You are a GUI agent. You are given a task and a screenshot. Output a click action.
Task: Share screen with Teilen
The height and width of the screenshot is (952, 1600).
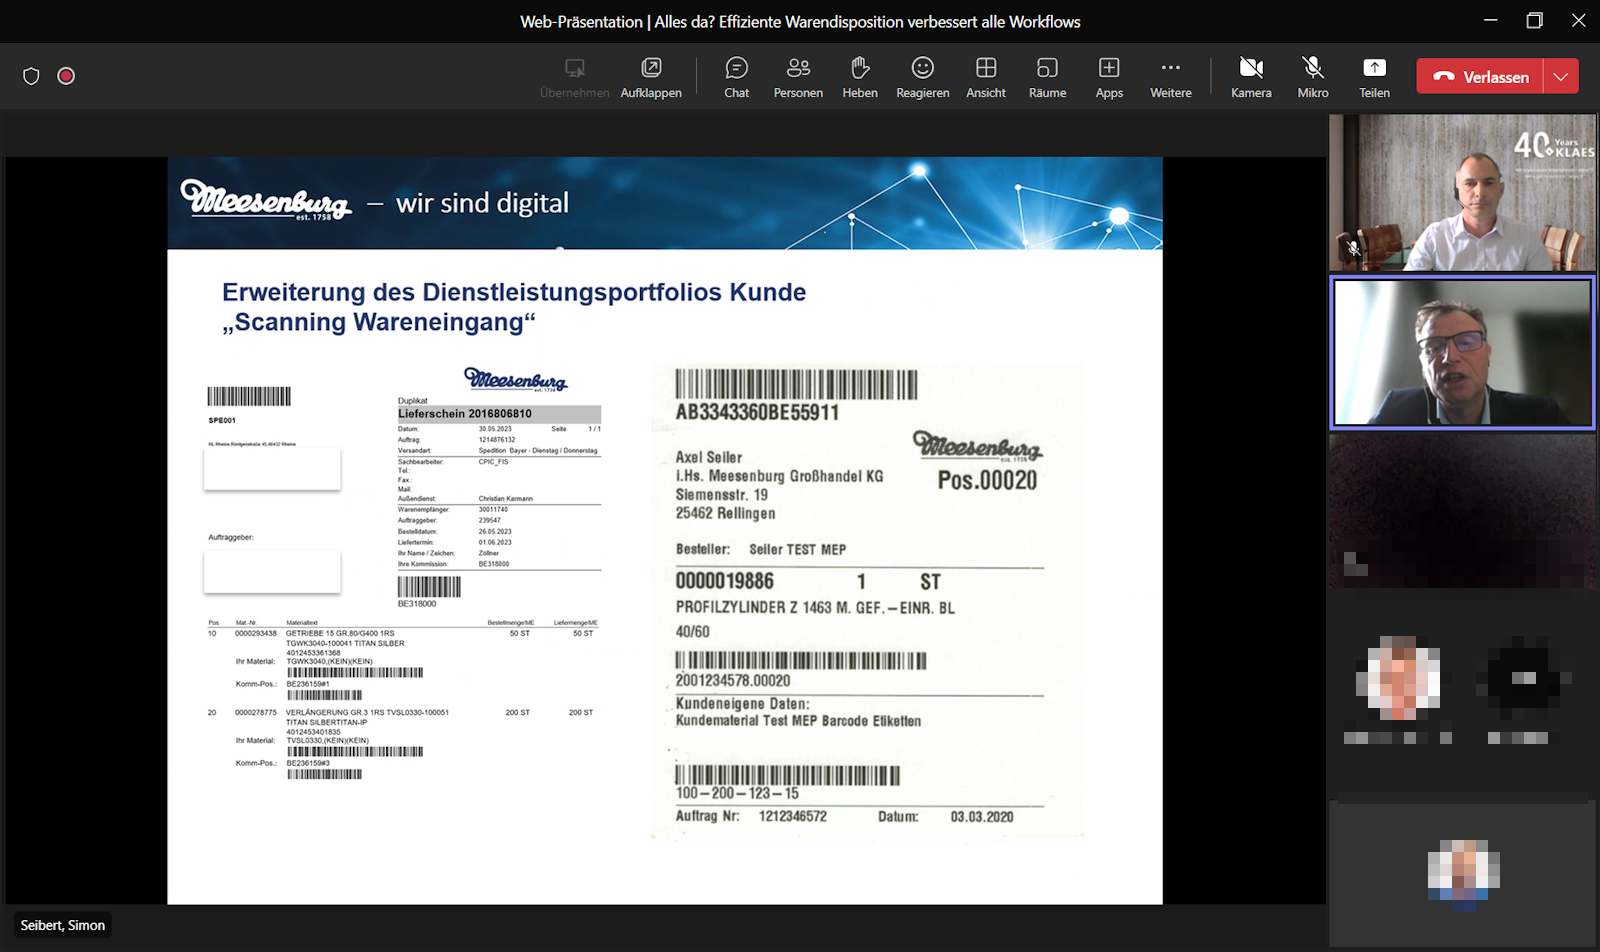click(x=1374, y=77)
